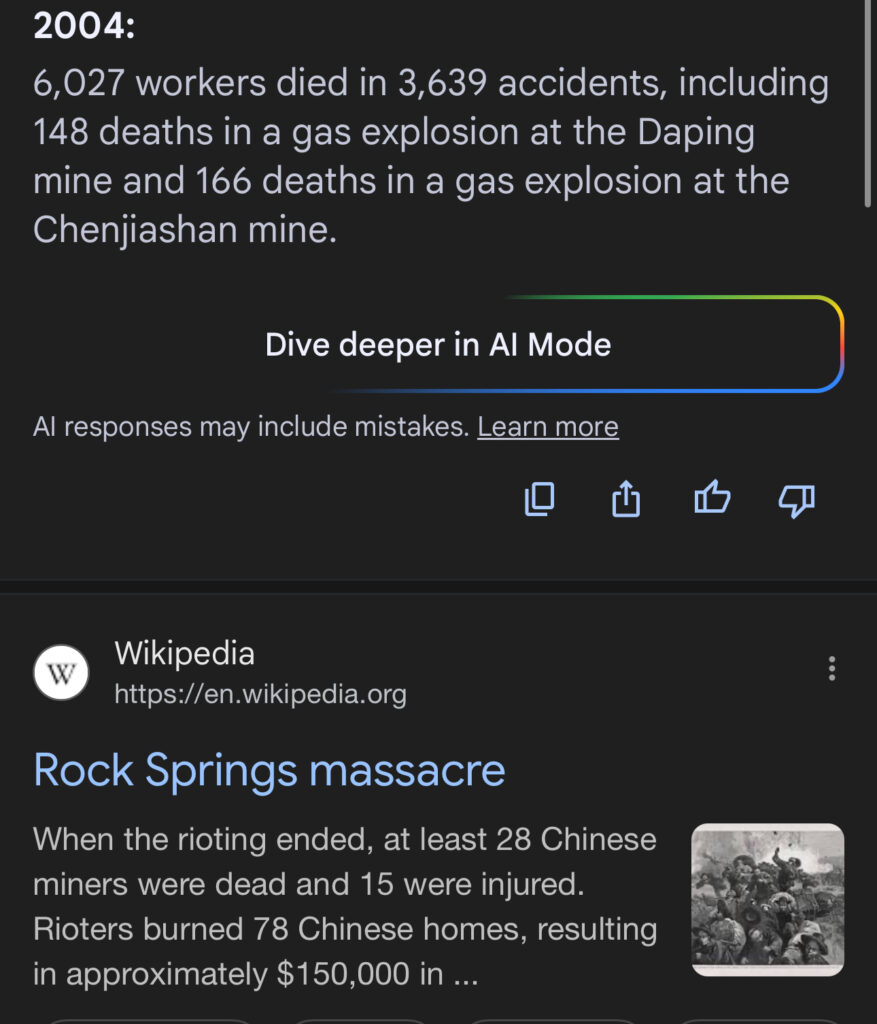Tap the Rock Springs massacre thumbnail image

coord(767,899)
